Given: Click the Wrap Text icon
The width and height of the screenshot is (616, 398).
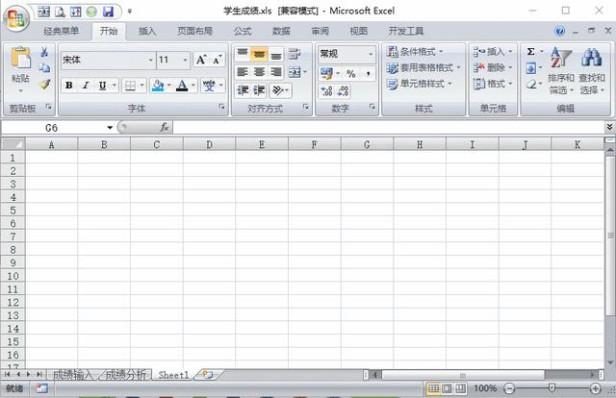Looking at the screenshot, I should tap(294, 54).
